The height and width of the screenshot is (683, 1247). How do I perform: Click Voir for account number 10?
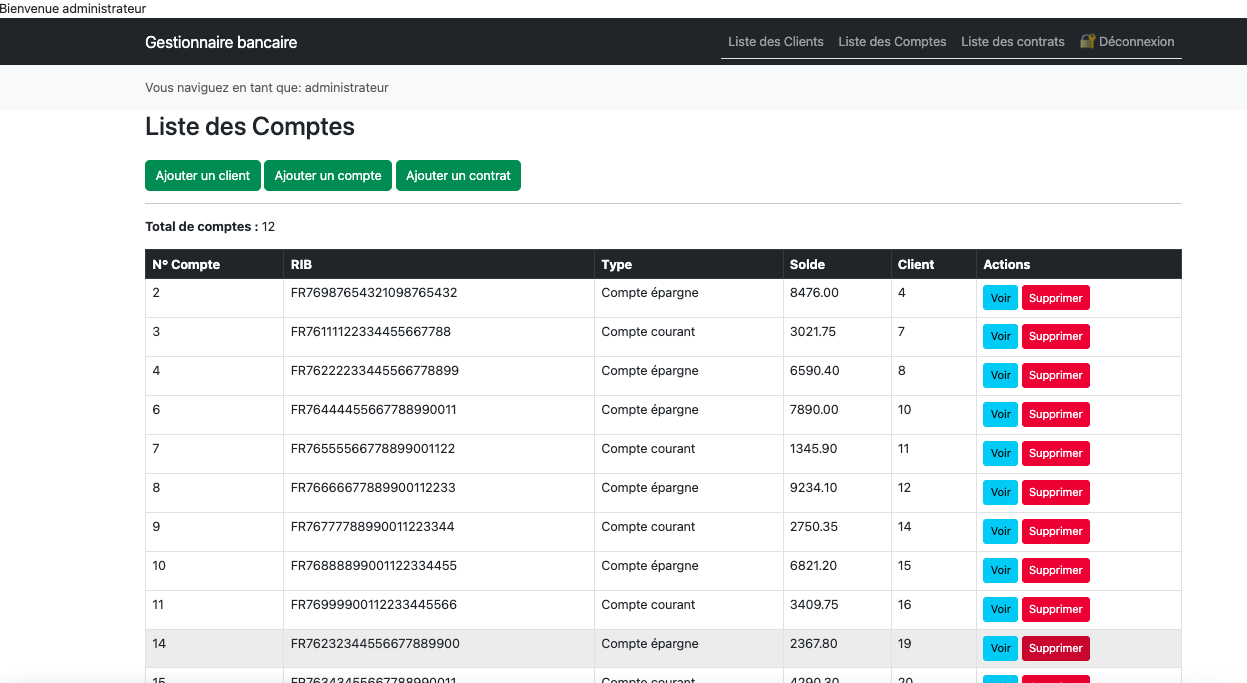pyautogui.click(x=1000, y=571)
